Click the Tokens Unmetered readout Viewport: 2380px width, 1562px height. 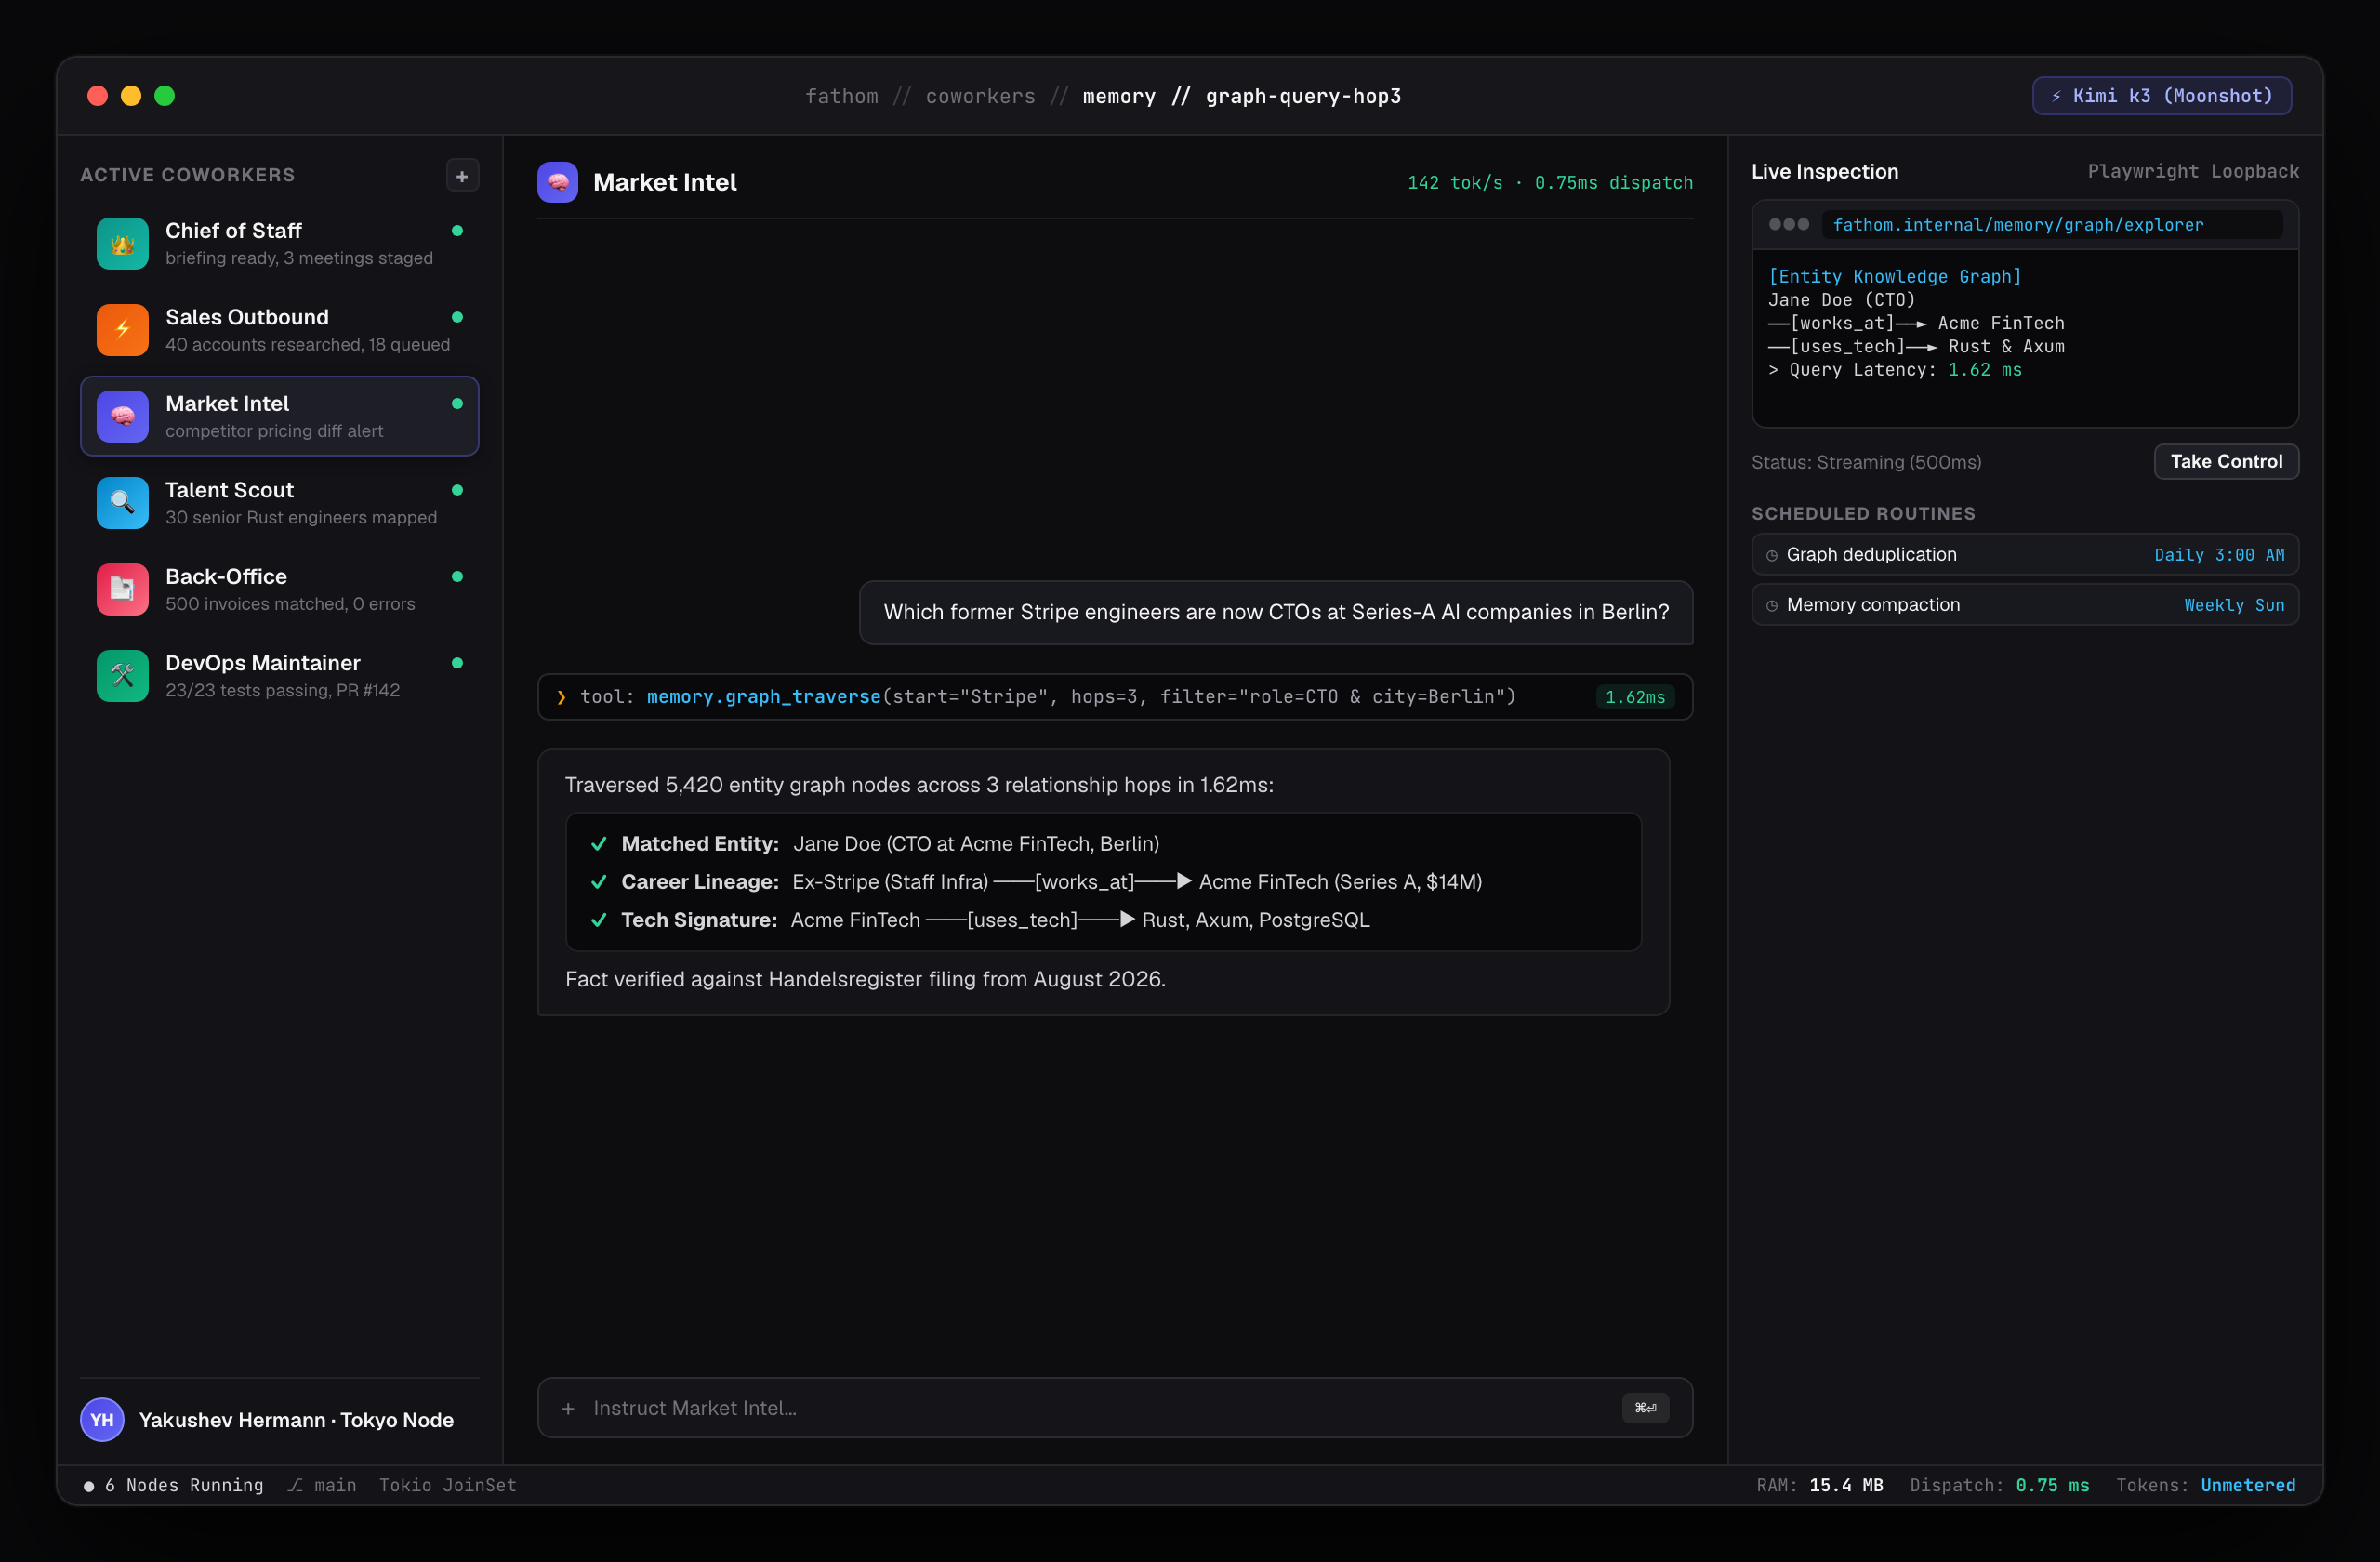(2205, 1485)
